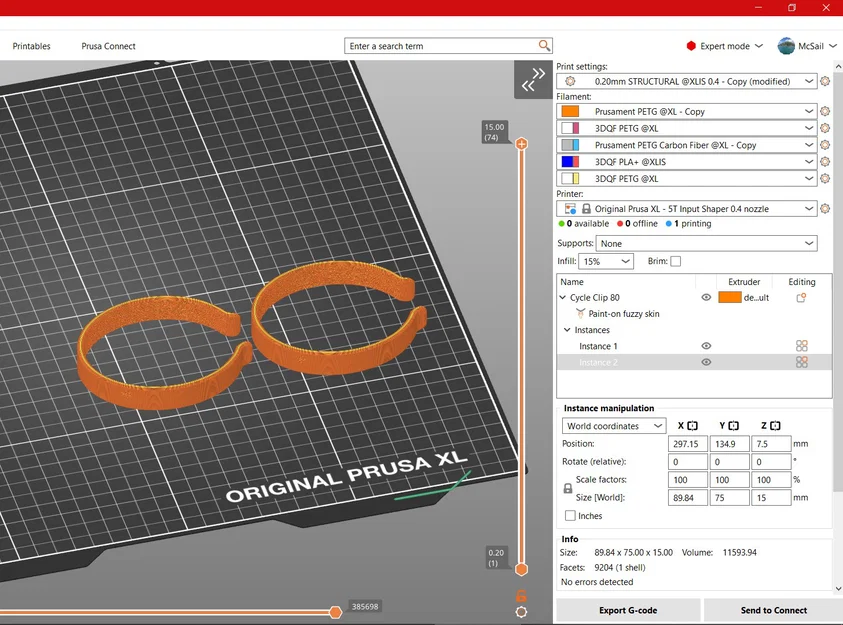843x625 pixels.
Task: Open the Prusa Connect tab
Action: coord(108,46)
